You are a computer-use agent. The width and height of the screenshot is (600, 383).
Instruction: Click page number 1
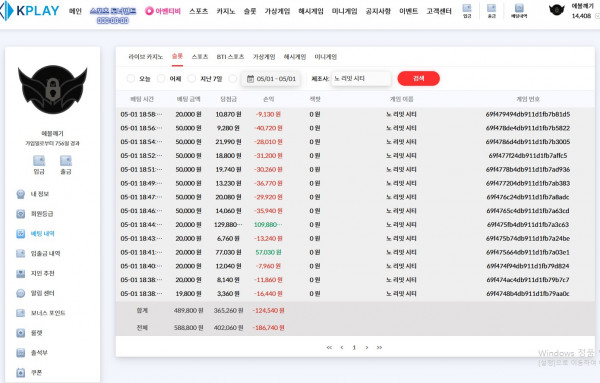tap(354, 347)
